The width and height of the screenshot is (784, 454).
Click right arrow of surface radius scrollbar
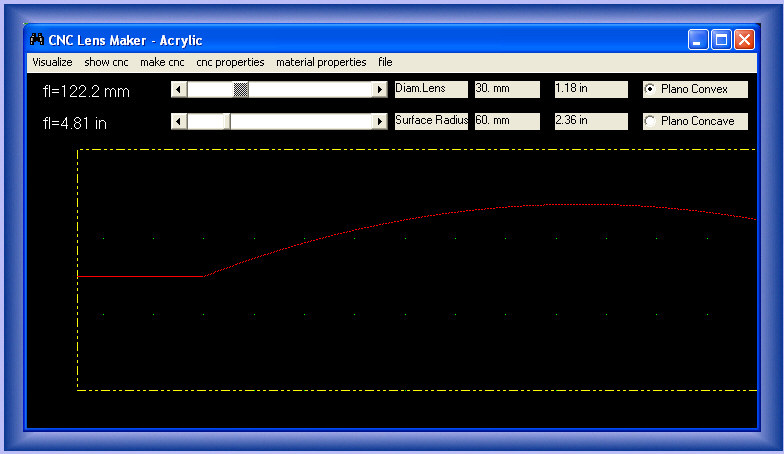379,122
